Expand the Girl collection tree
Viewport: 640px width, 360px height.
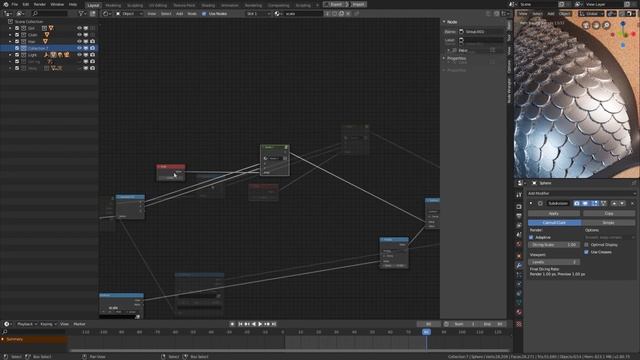pyautogui.click(x=10, y=28)
